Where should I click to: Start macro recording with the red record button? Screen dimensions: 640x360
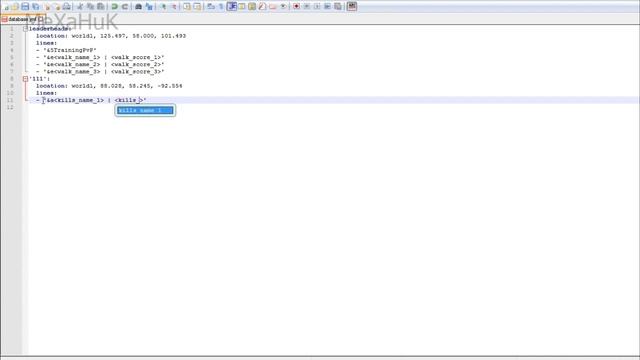[x=296, y=7]
